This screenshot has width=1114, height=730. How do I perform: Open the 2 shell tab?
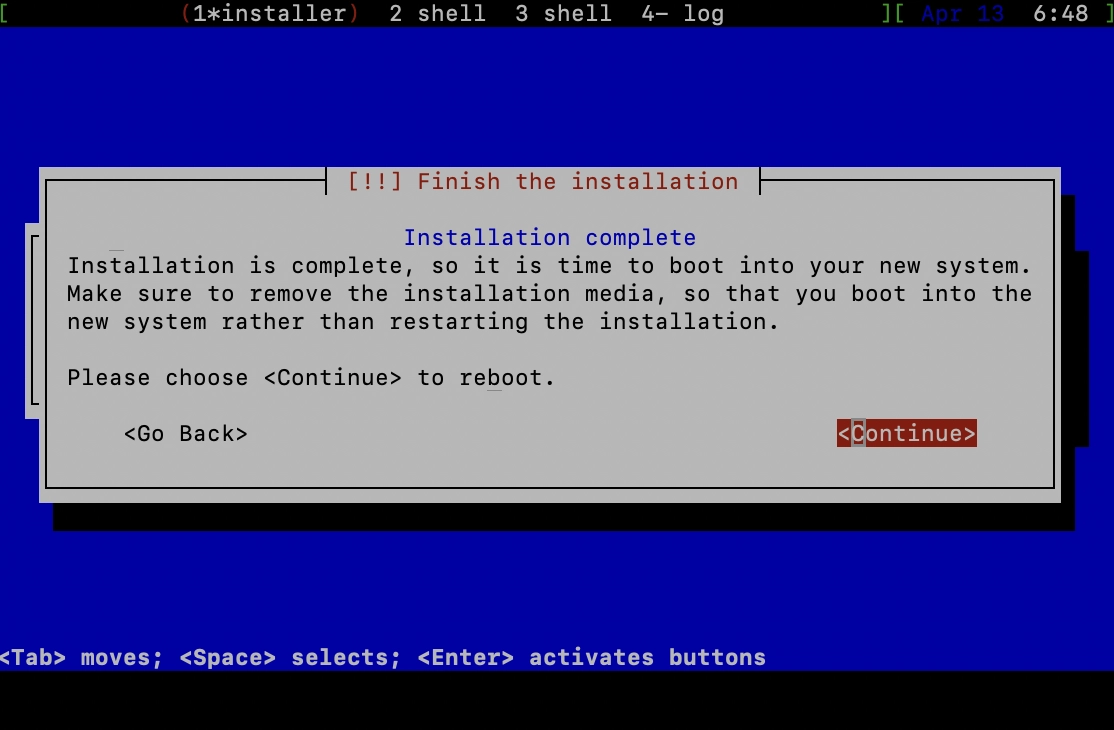[x=438, y=13]
